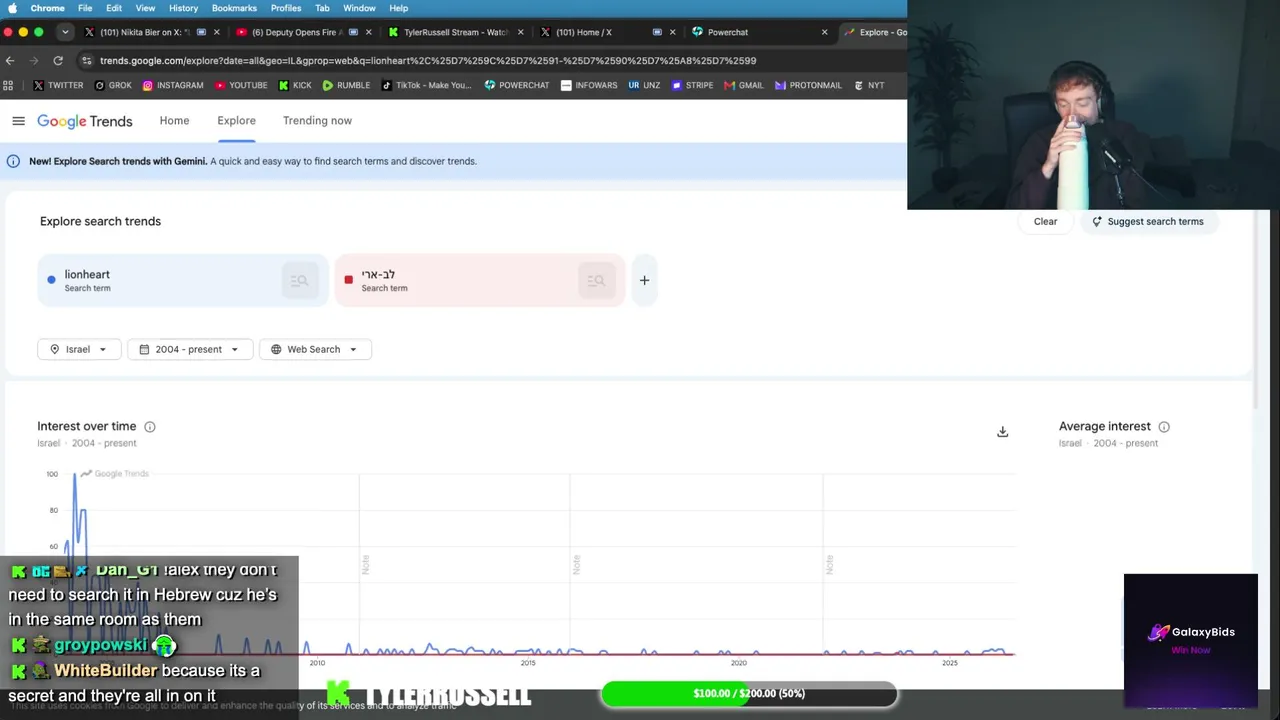Close the Powerchat tab
The width and height of the screenshot is (1280, 720).
click(x=824, y=32)
